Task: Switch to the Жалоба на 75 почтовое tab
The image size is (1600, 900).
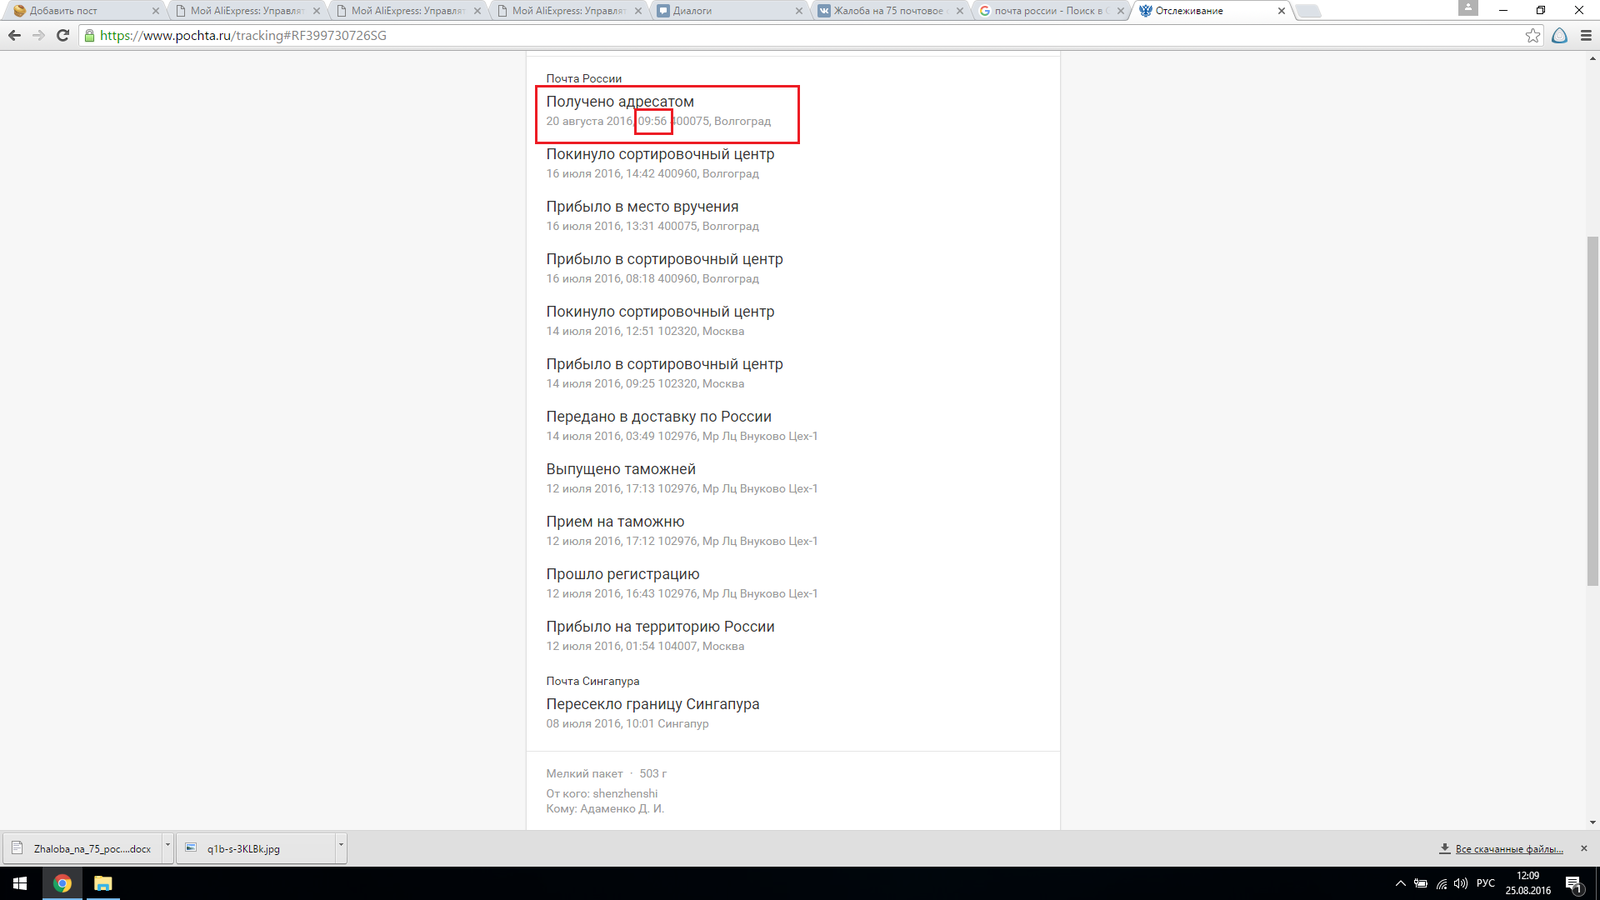Action: tap(886, 11)
